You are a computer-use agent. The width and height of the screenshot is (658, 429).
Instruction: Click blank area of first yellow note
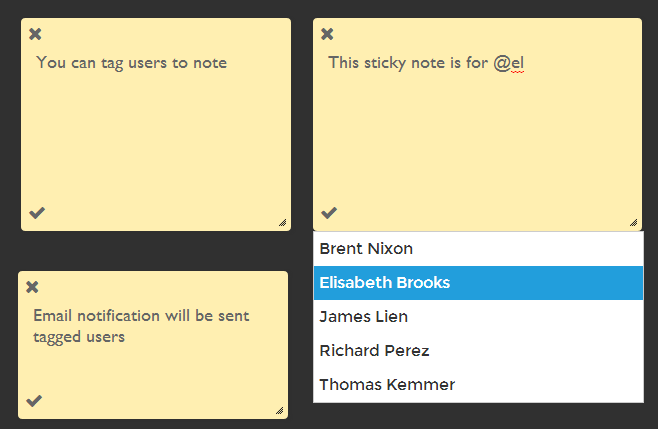tap(155, 139)
